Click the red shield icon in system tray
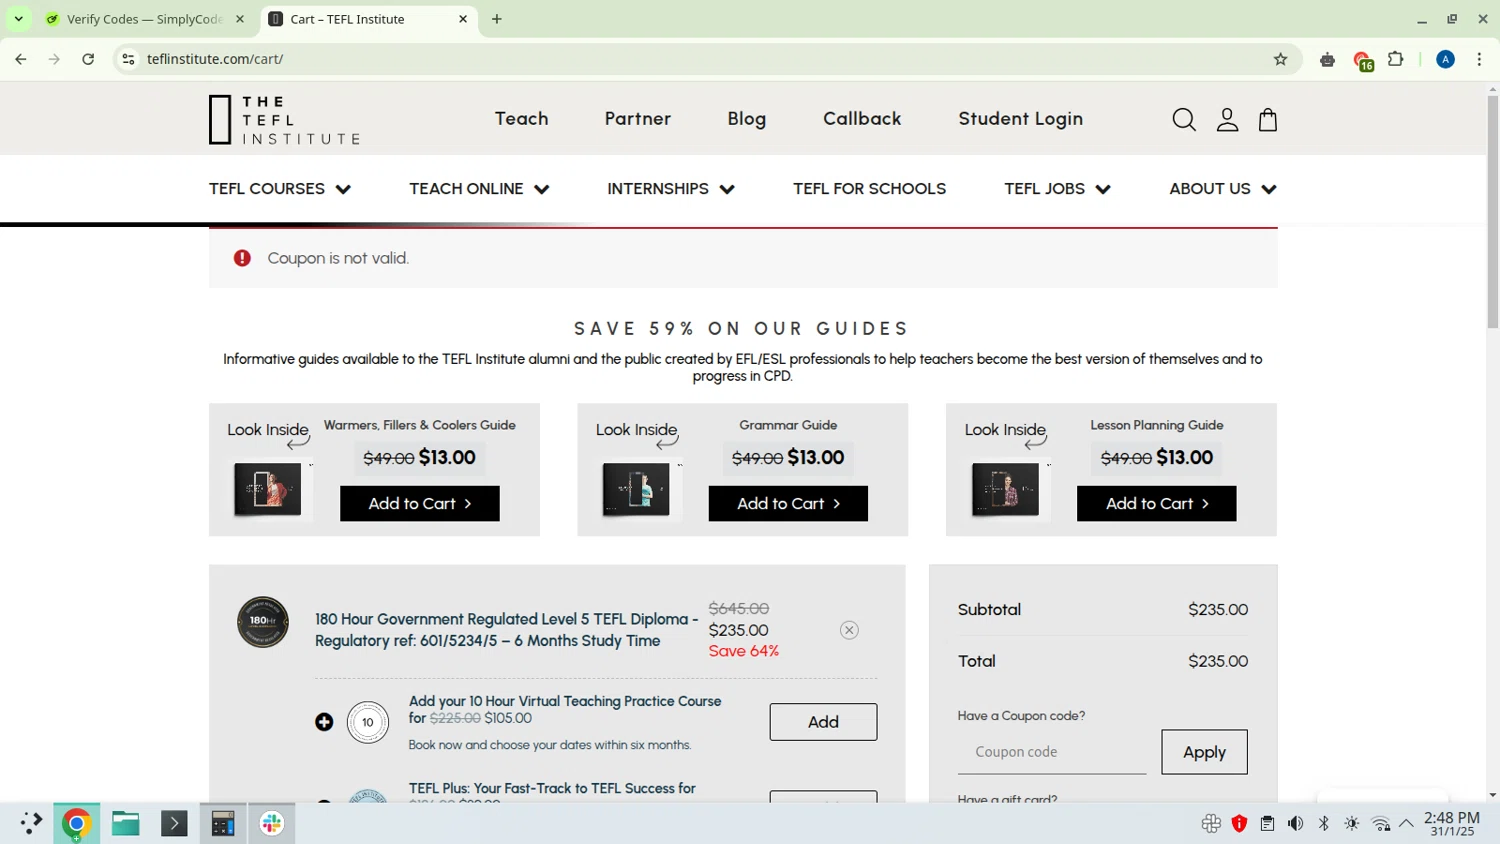 click(1239, 824)
